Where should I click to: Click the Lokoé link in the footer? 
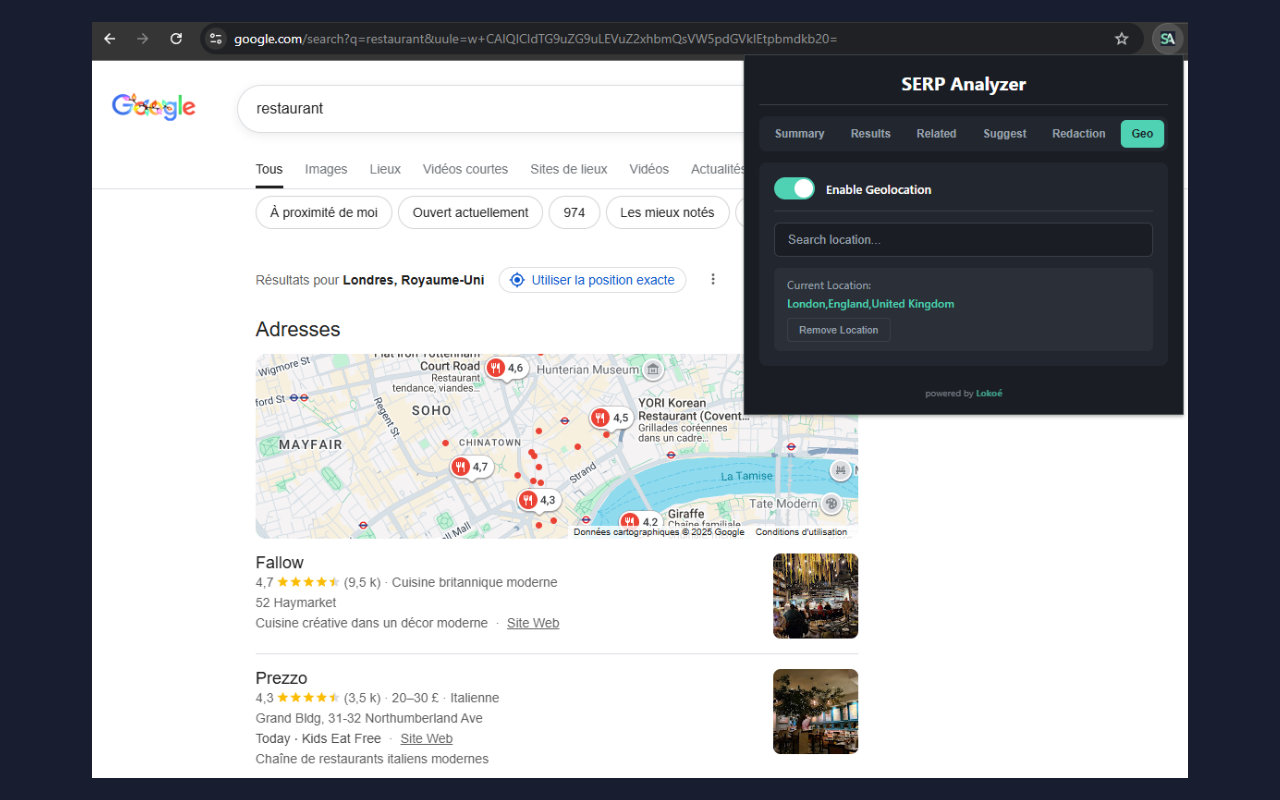pyautogui.click(x=989, y=393)
